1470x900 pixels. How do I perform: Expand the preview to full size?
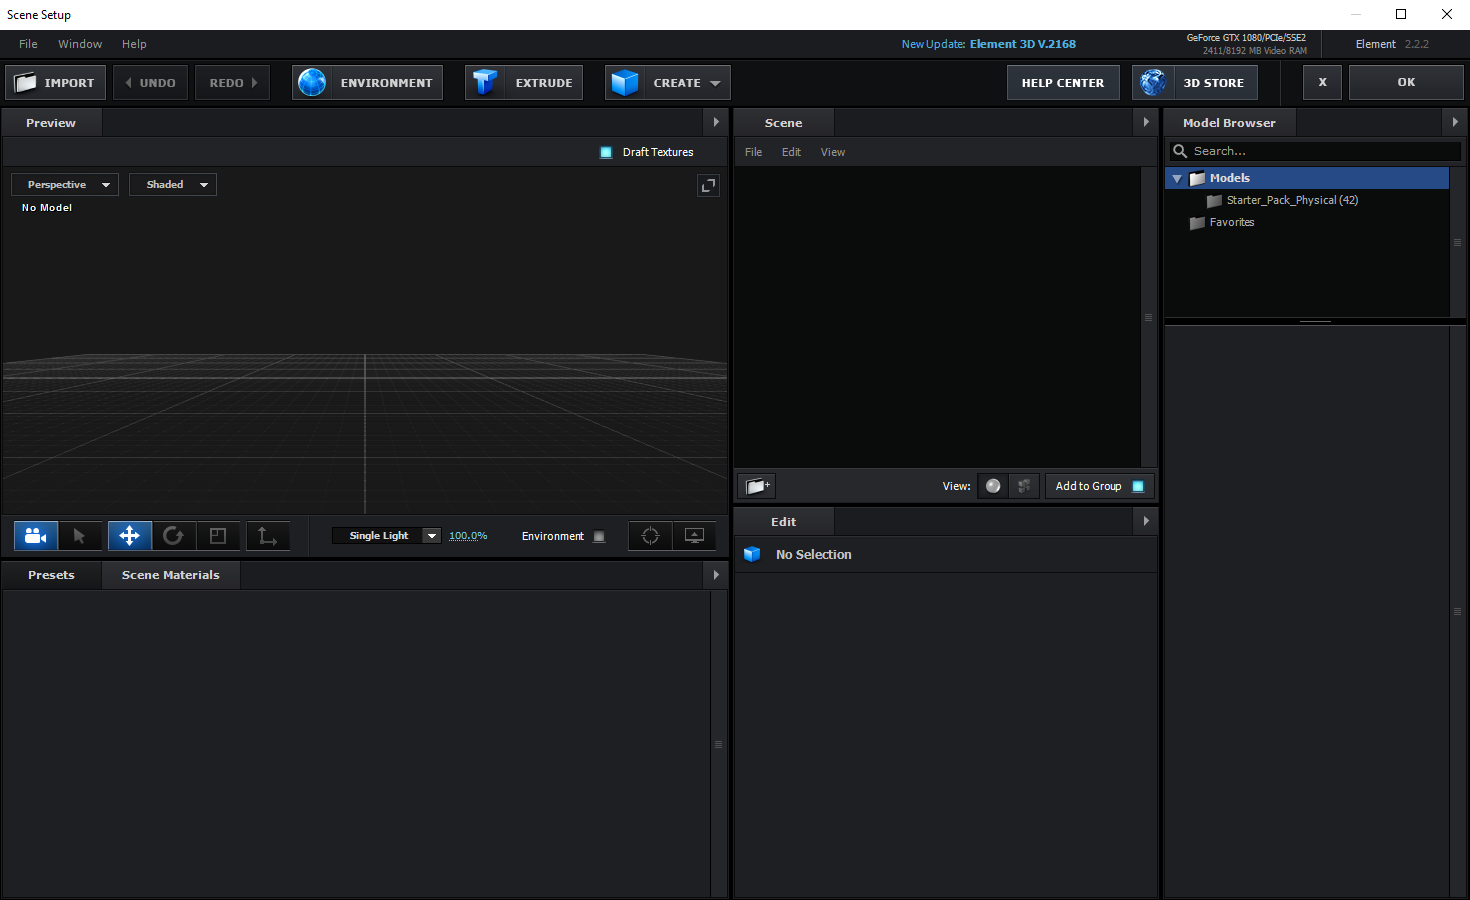[x=708, y=186]
